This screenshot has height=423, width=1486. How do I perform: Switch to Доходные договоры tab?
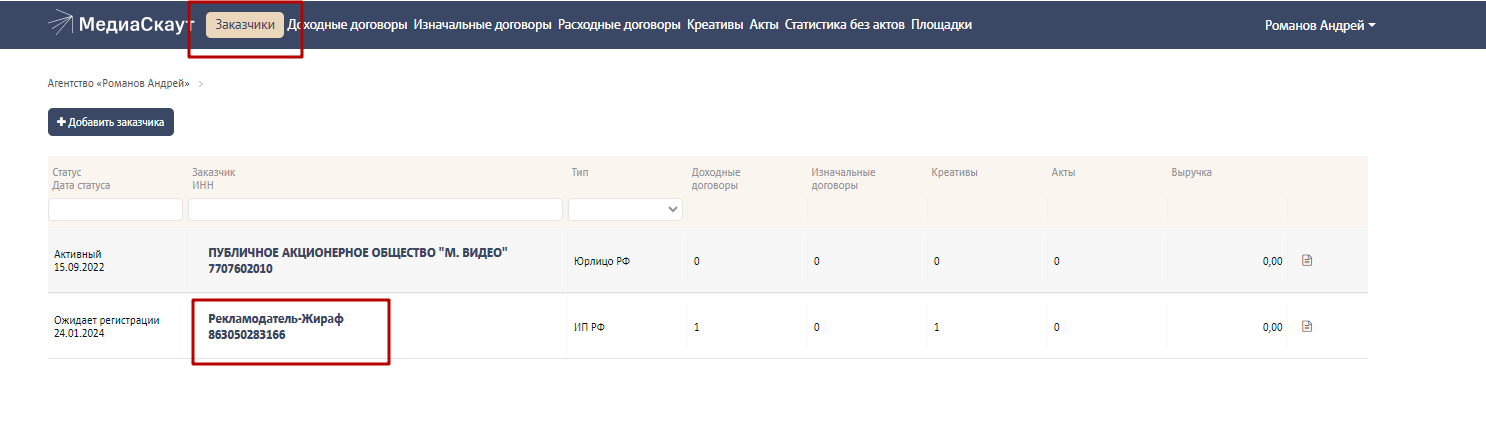pyautogui.click(x=347, y=25)
